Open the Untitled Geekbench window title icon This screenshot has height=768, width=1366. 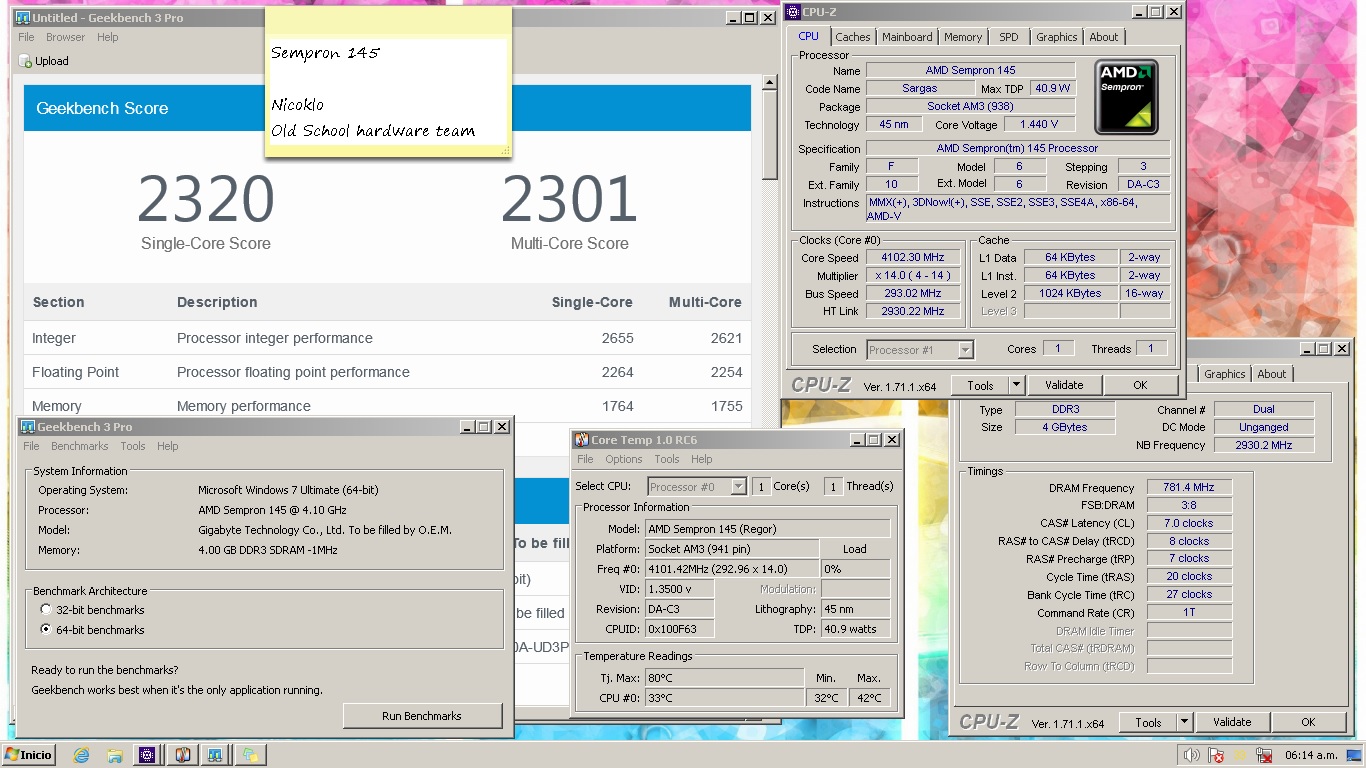pos(23,18)
